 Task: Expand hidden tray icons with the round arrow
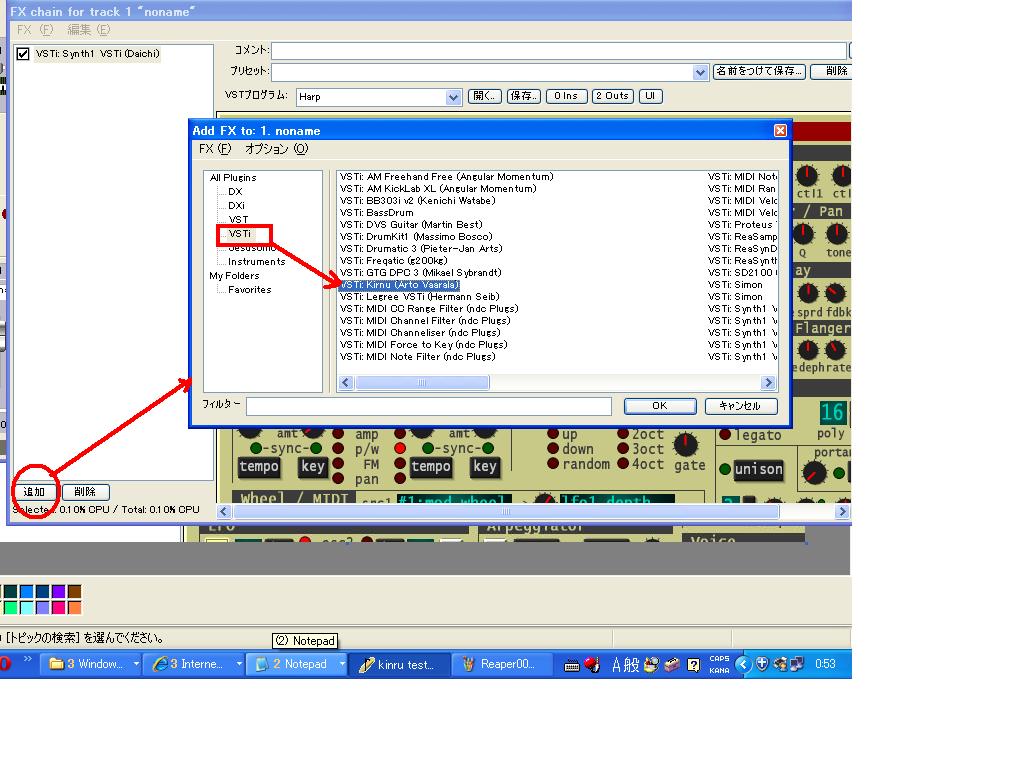pyautogui.click(x=743, y=664)
